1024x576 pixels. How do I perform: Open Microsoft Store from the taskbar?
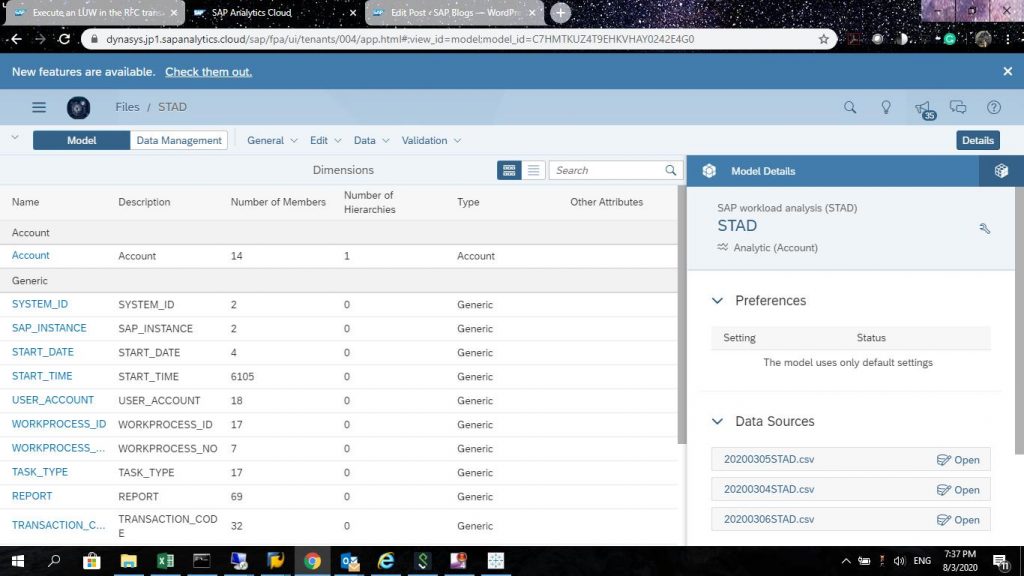[x=91, y=561]
